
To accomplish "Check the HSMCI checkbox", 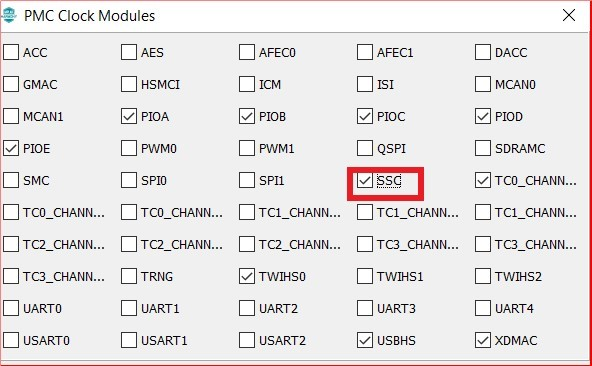I will pos(129,84).
